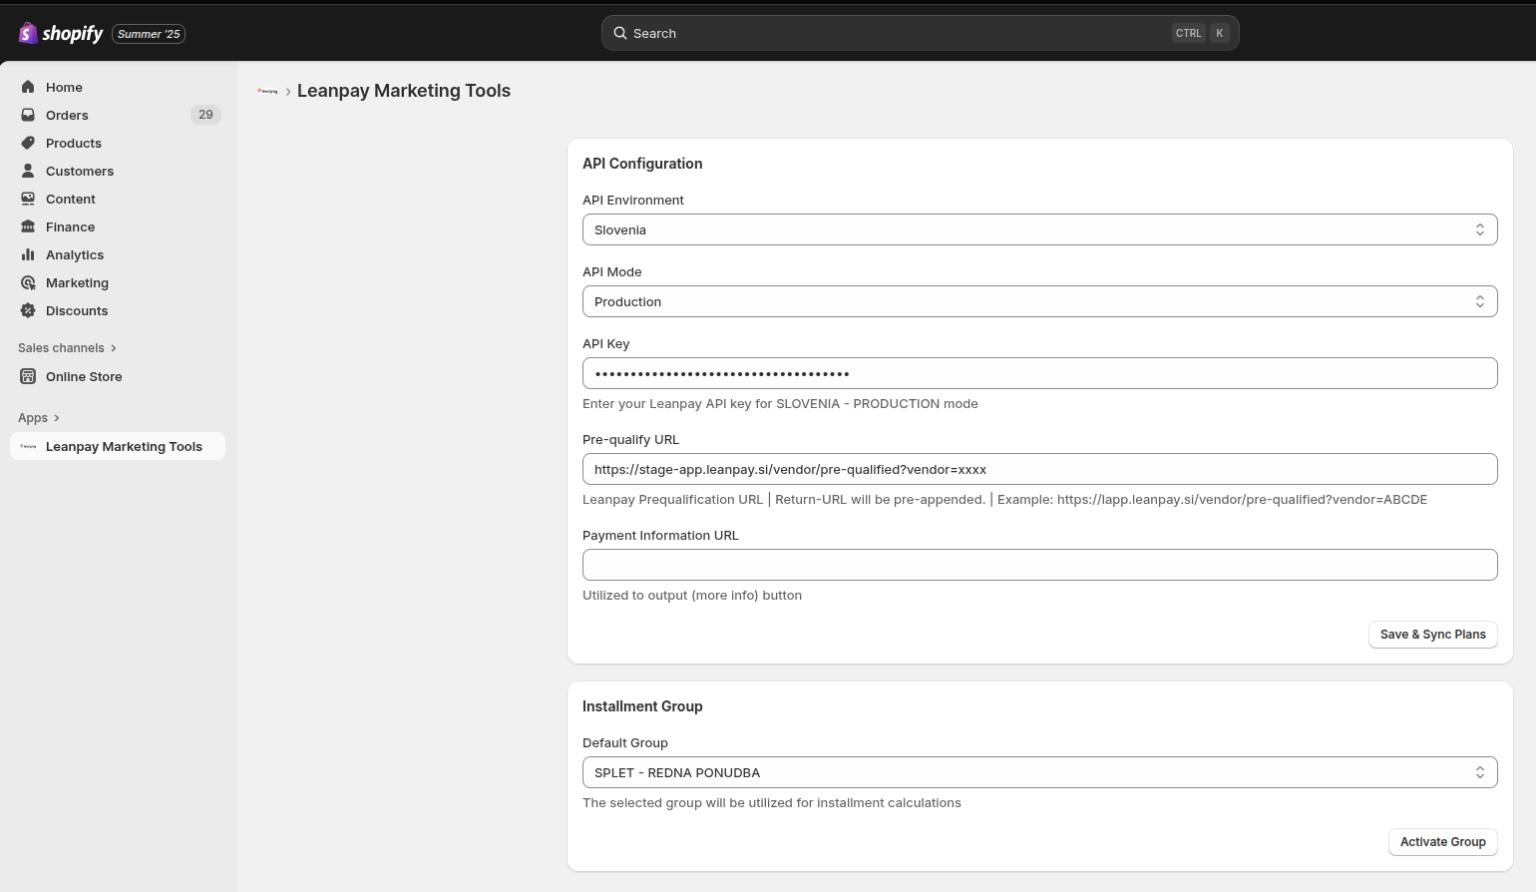Expand the Sales channels section
Image resolution: width=1536 pixels, height=892 pixels.
[x=67, y=348]
